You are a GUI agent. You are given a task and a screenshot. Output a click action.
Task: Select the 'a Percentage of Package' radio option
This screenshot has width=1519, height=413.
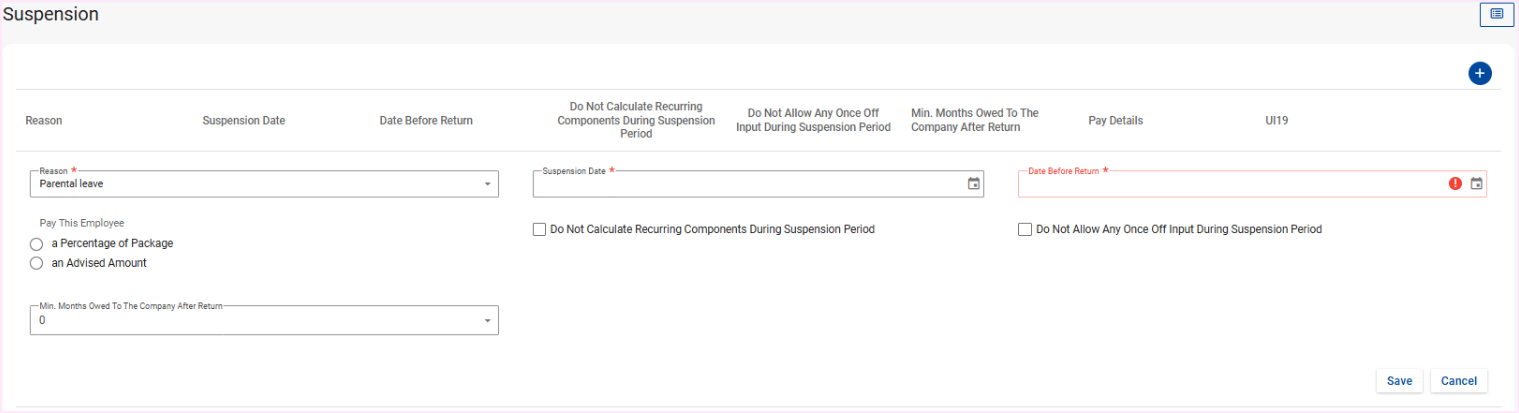[x=37, y=244]
